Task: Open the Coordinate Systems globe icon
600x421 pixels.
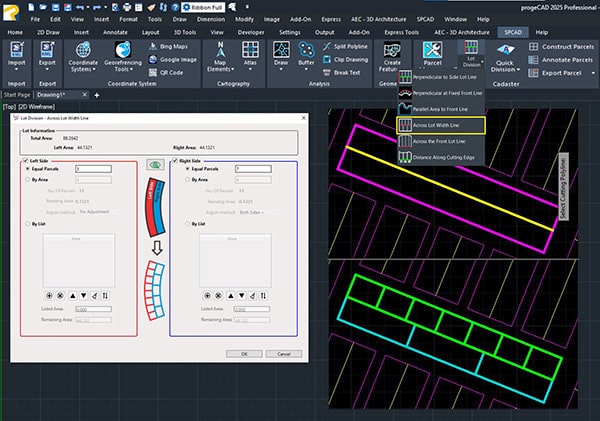Action: tap(83, 50)
